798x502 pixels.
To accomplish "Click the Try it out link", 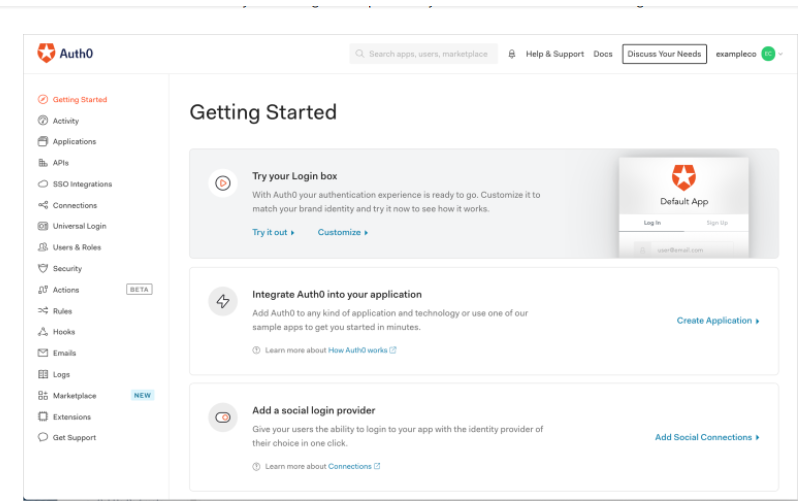I will coord(273,232).
